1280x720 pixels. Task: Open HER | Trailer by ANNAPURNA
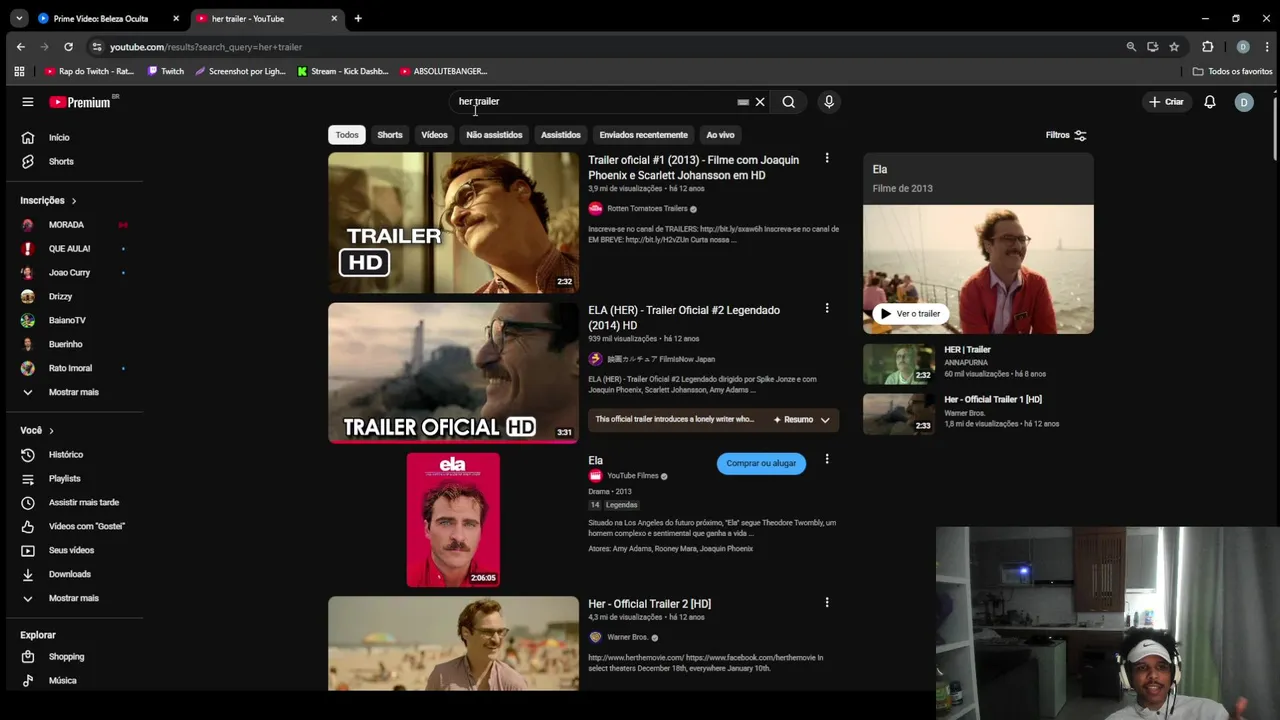tap(967, 350)
